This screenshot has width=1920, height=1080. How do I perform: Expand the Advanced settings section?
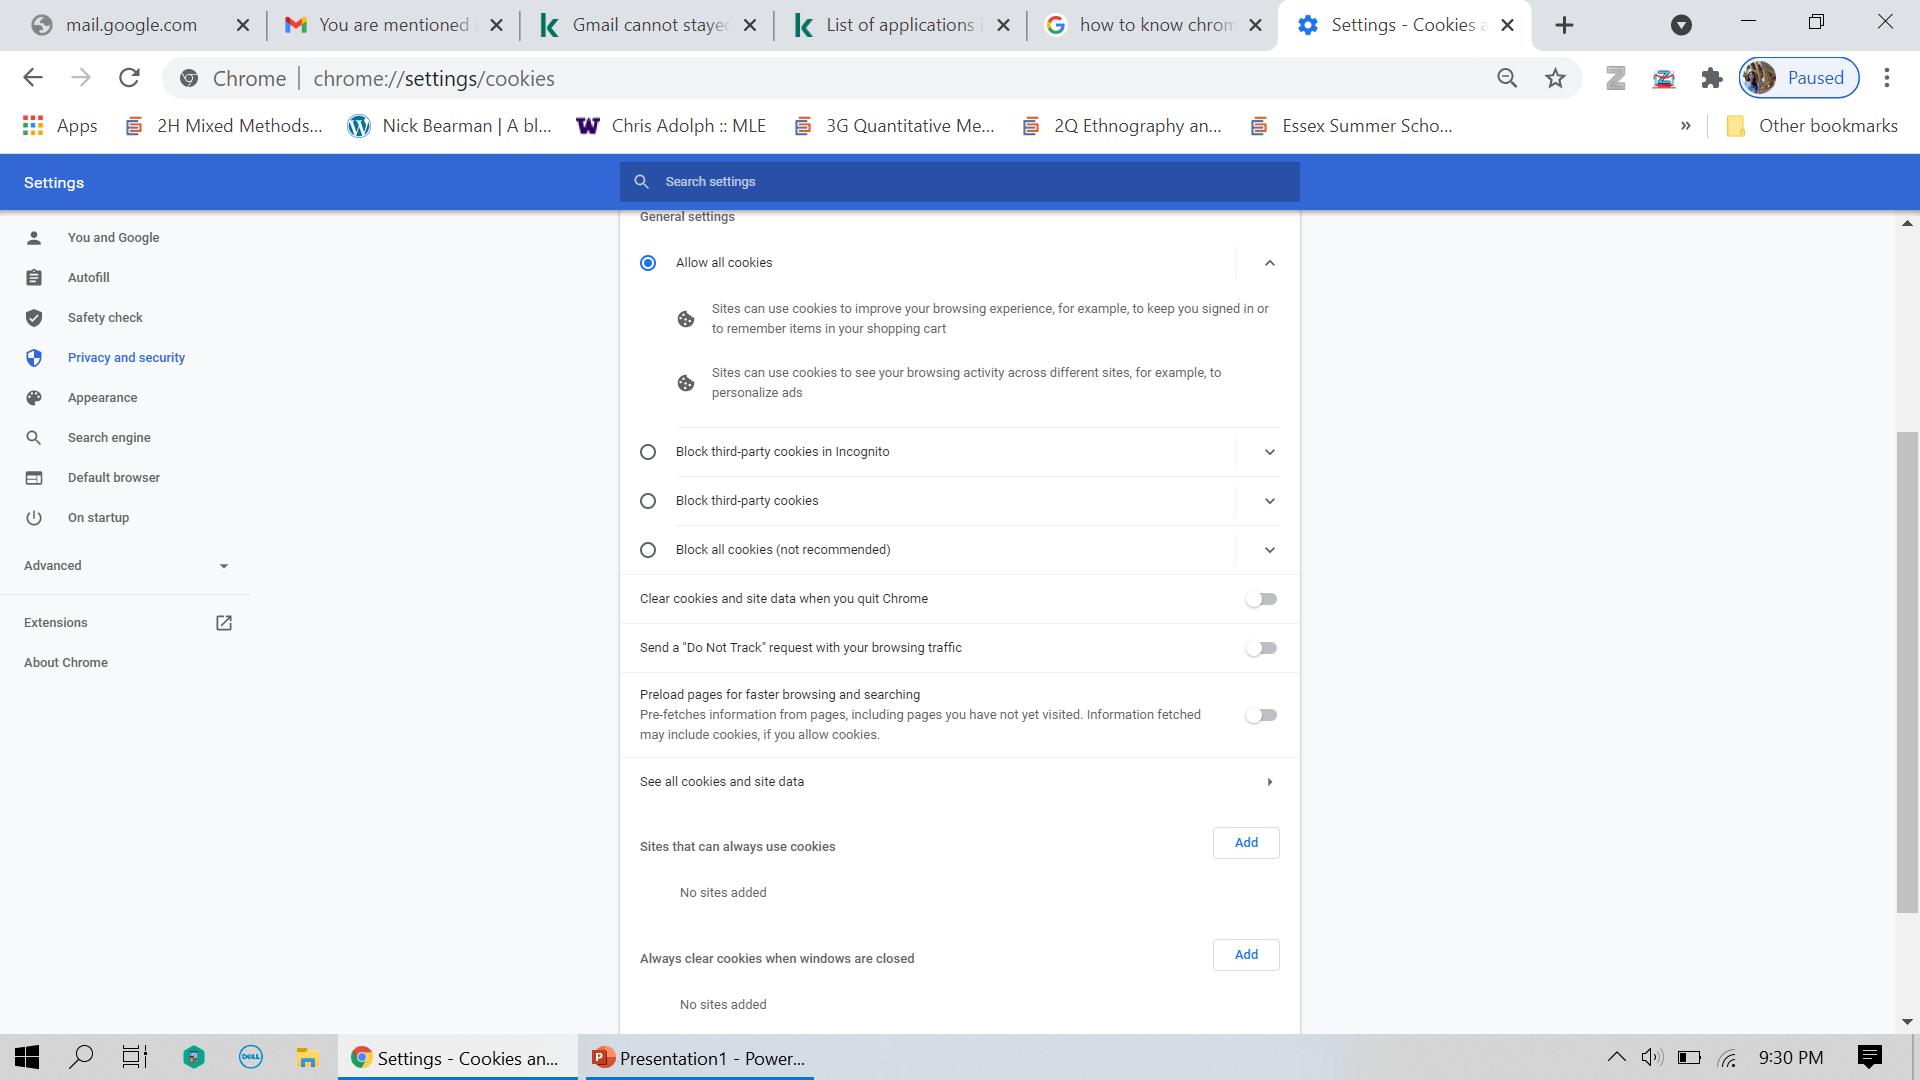point(126,566)
